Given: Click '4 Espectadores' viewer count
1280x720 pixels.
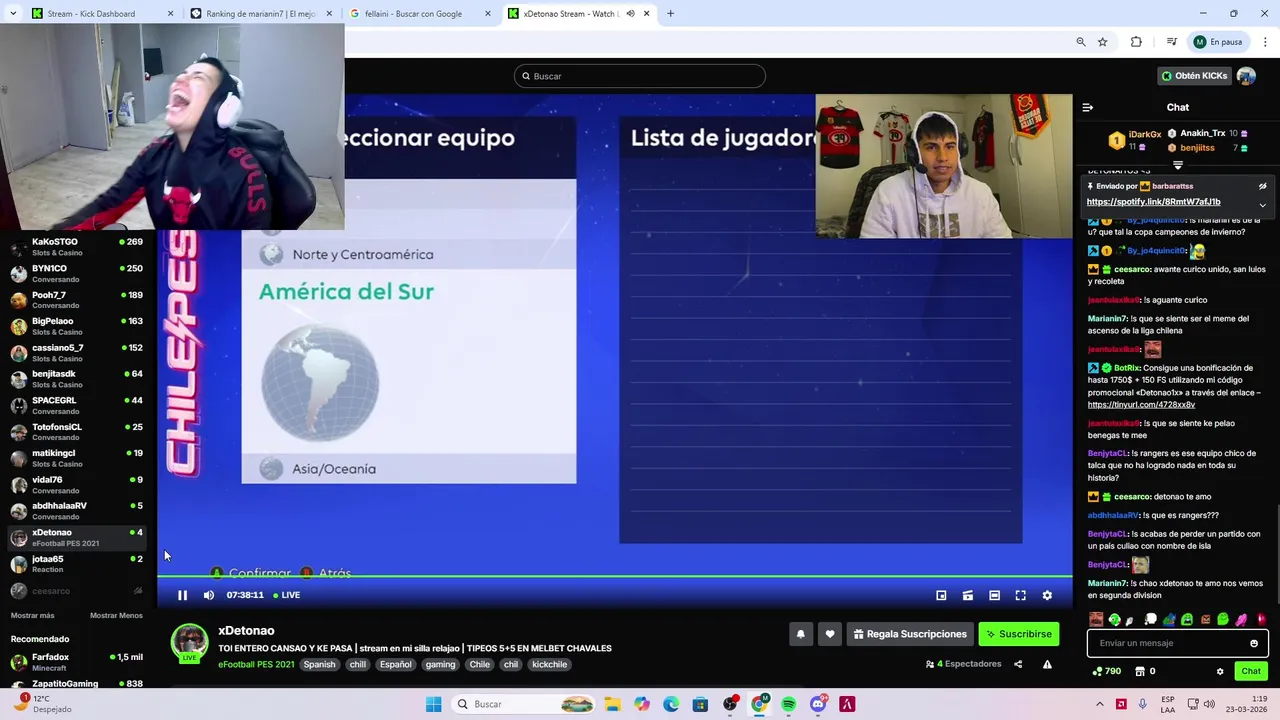Looking at the screenshot, I should click(964, 664).
